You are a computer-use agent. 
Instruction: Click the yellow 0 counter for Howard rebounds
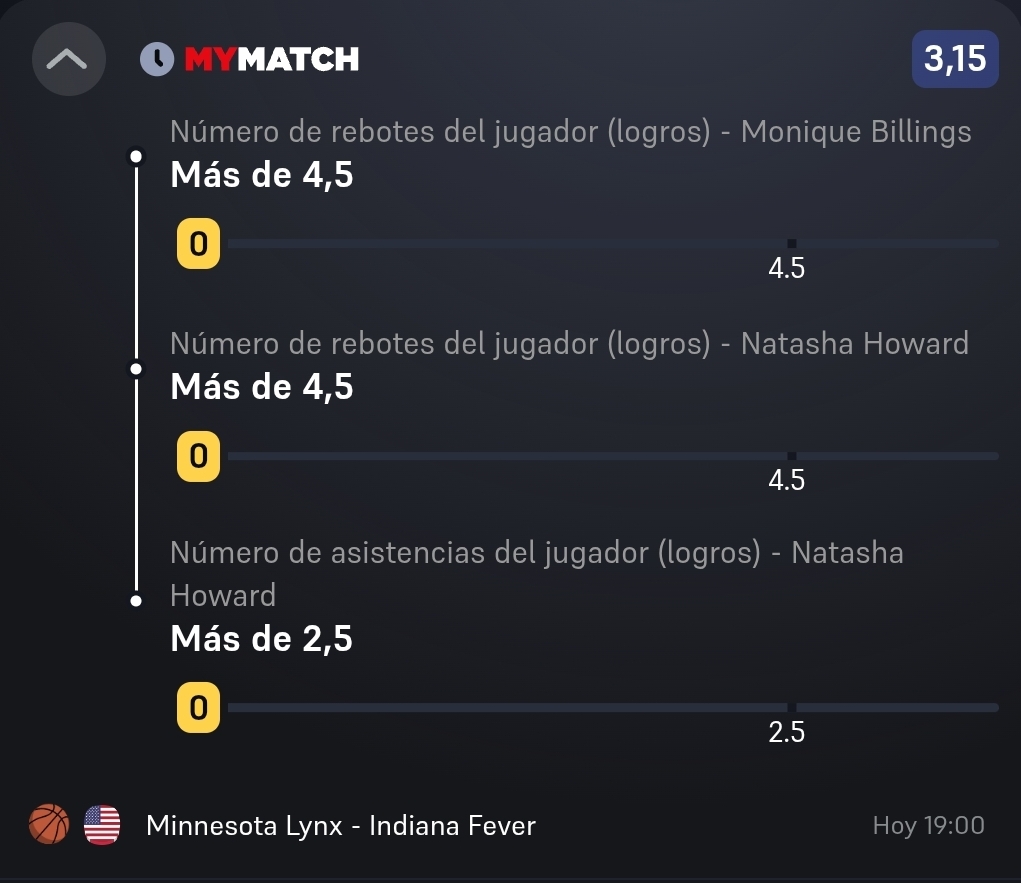click(x=199, y=456)
